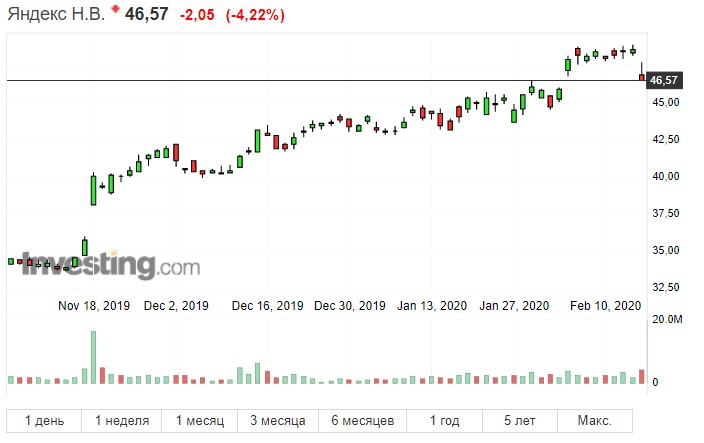Click the 32,50 price axis label

point(666,287)
